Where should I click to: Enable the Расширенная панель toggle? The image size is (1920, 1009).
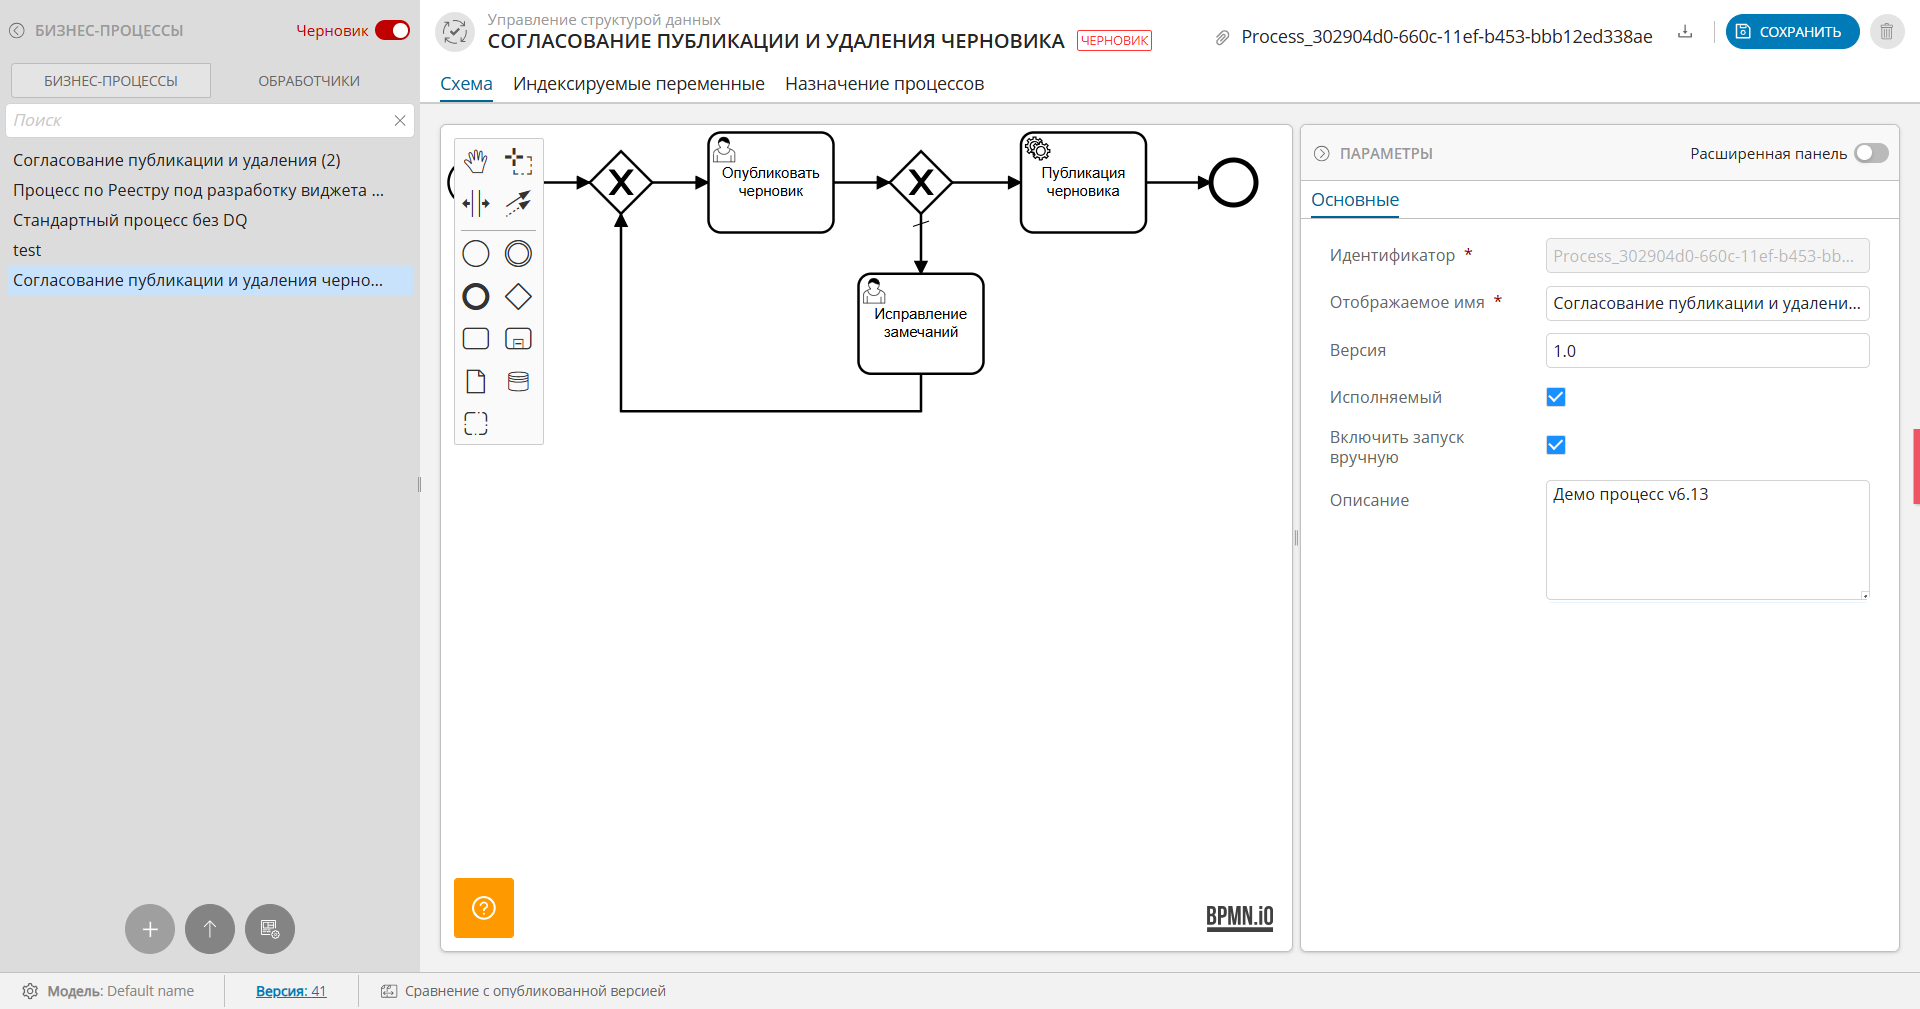point(1870,153)
